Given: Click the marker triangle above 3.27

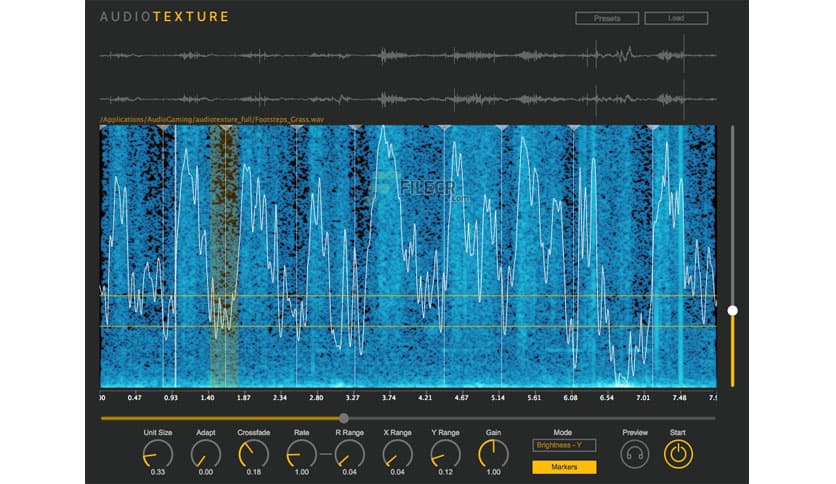Looking at the screenshot, I should (x=355, y=128).
